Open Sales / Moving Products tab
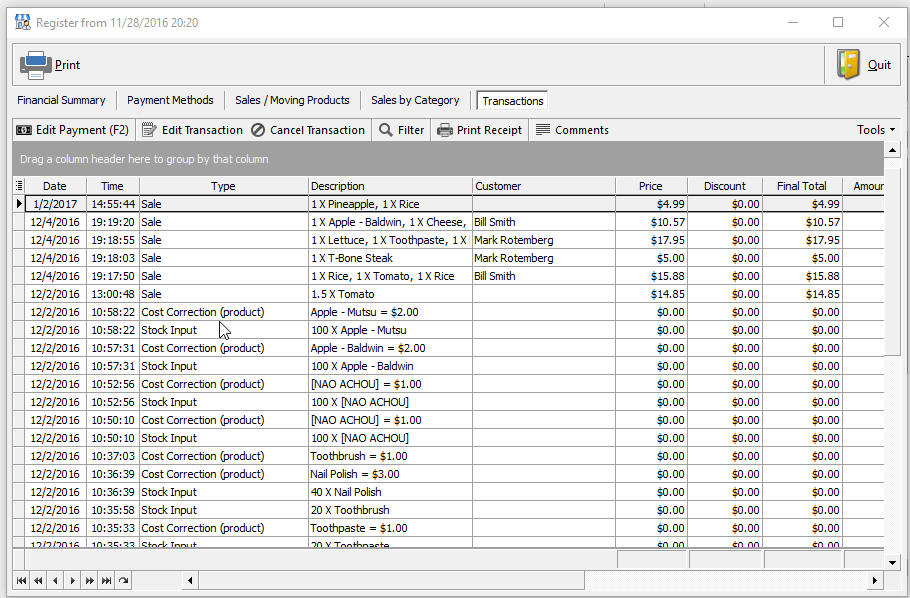 [x=292, y=100]
